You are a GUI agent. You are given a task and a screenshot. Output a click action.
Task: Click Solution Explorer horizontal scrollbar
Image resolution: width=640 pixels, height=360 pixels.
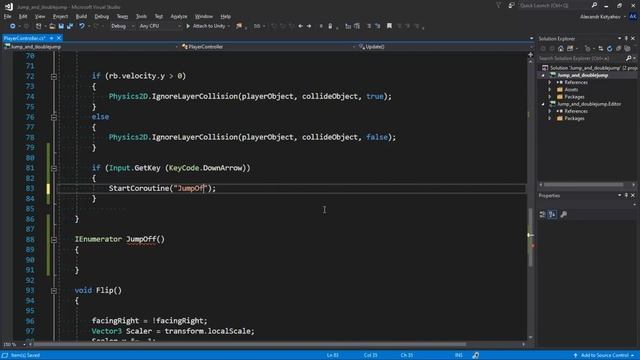[583, 184]
